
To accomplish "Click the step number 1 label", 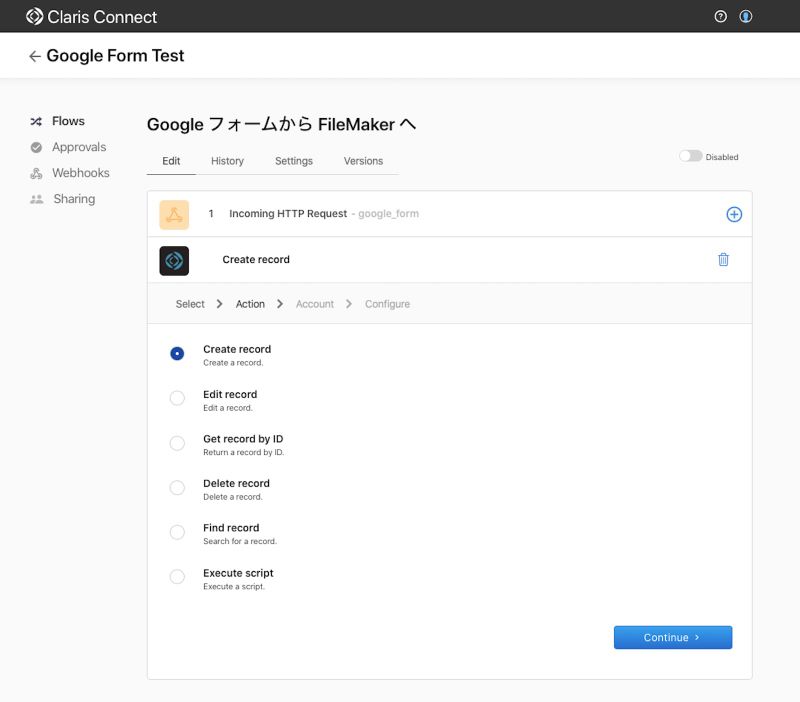I will point(211,214).
